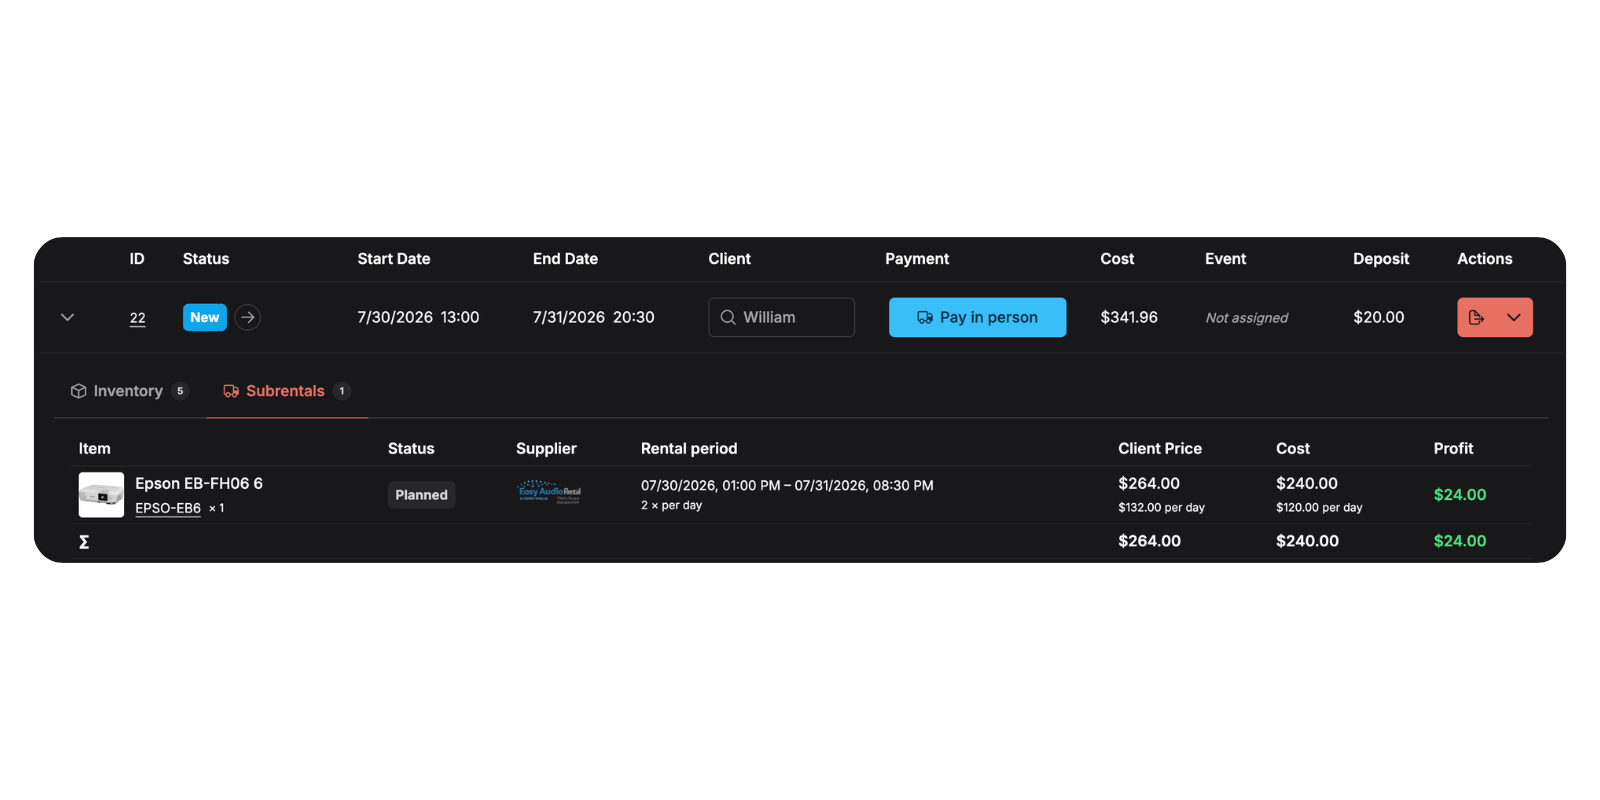1600x800 pixels.
Task: Click deposit value $20.00
Action: (1378, 317)
